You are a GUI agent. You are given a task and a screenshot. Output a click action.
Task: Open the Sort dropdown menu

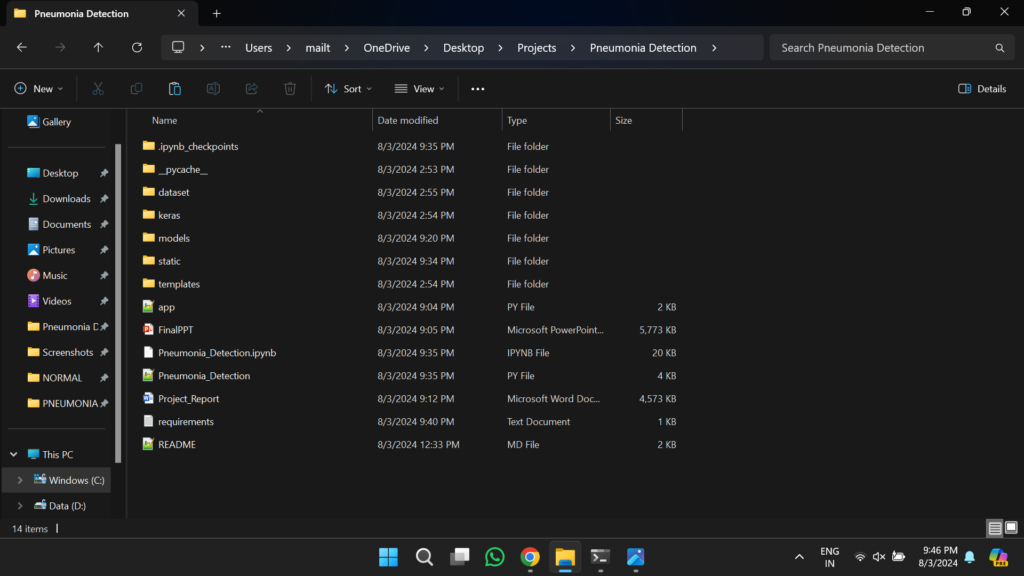(348, 89)
